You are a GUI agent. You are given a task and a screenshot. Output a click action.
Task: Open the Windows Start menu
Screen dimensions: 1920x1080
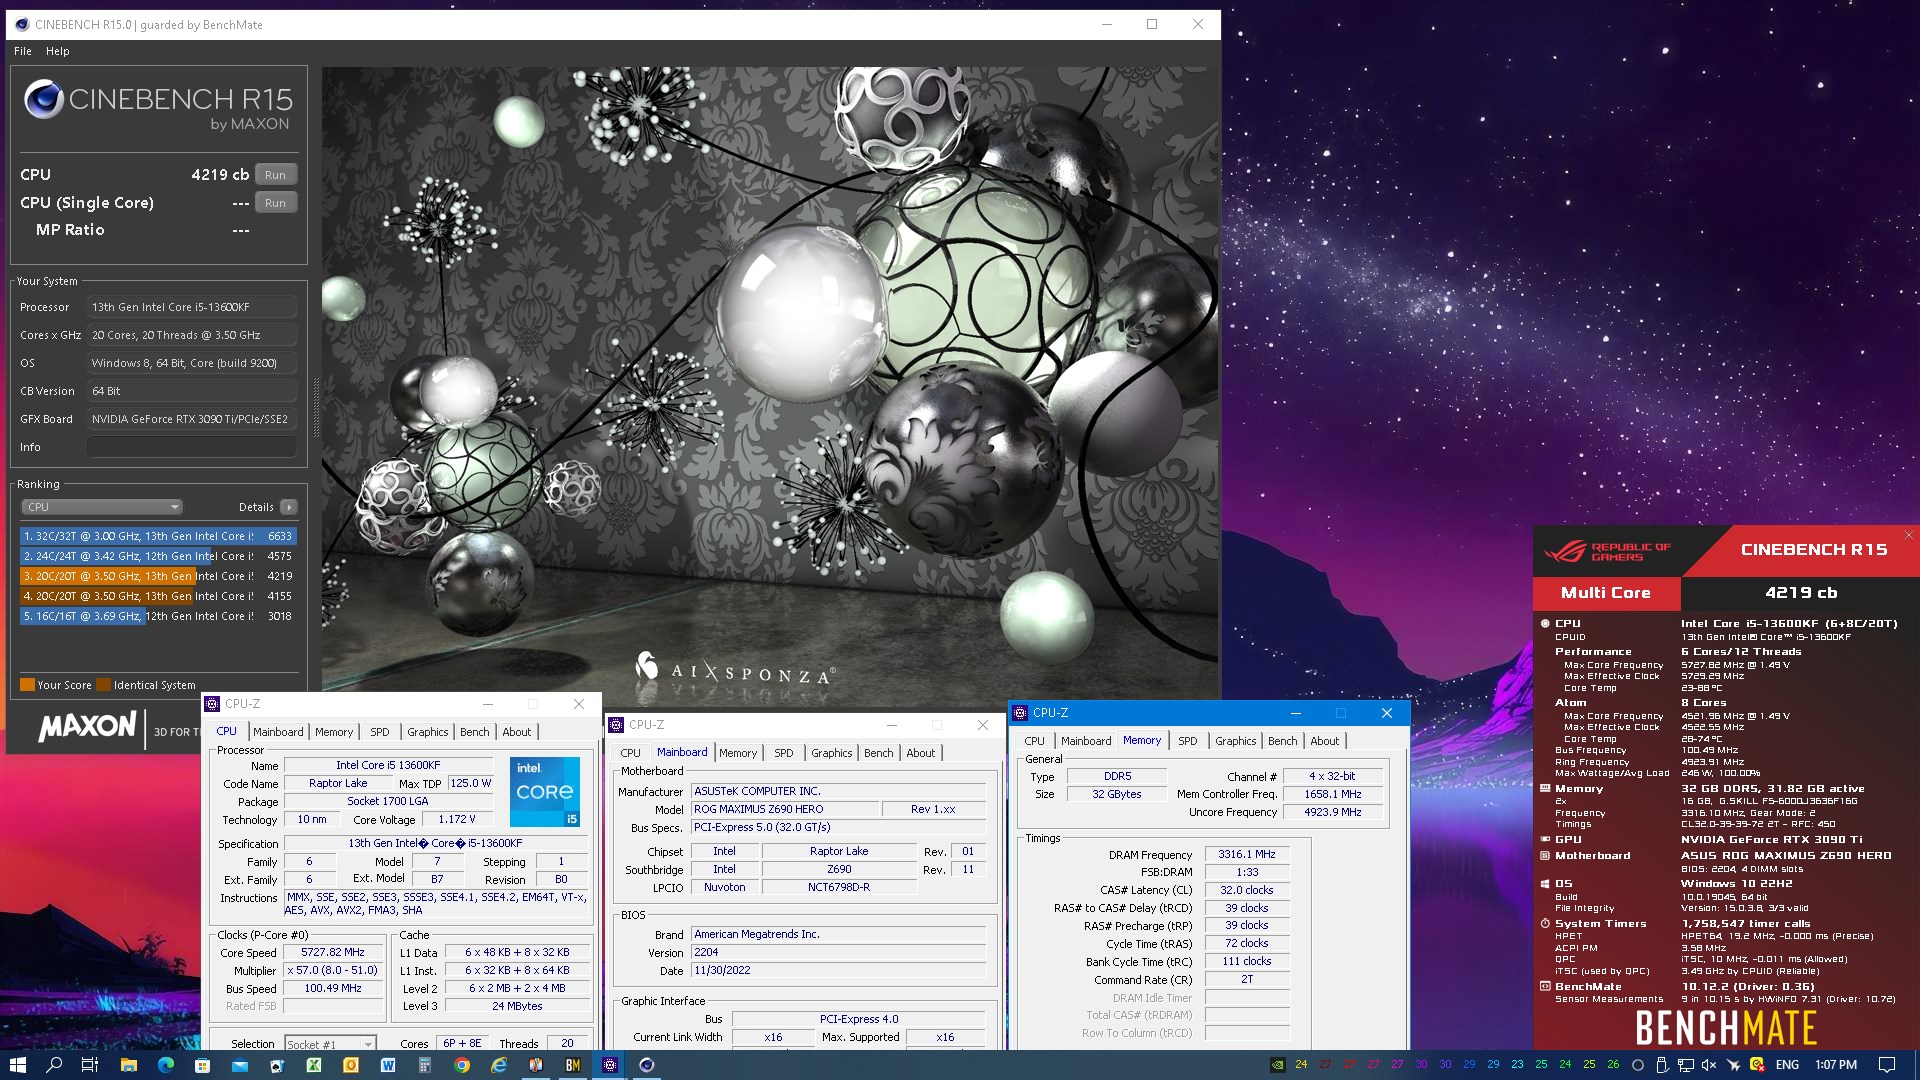click(17, 1065)
